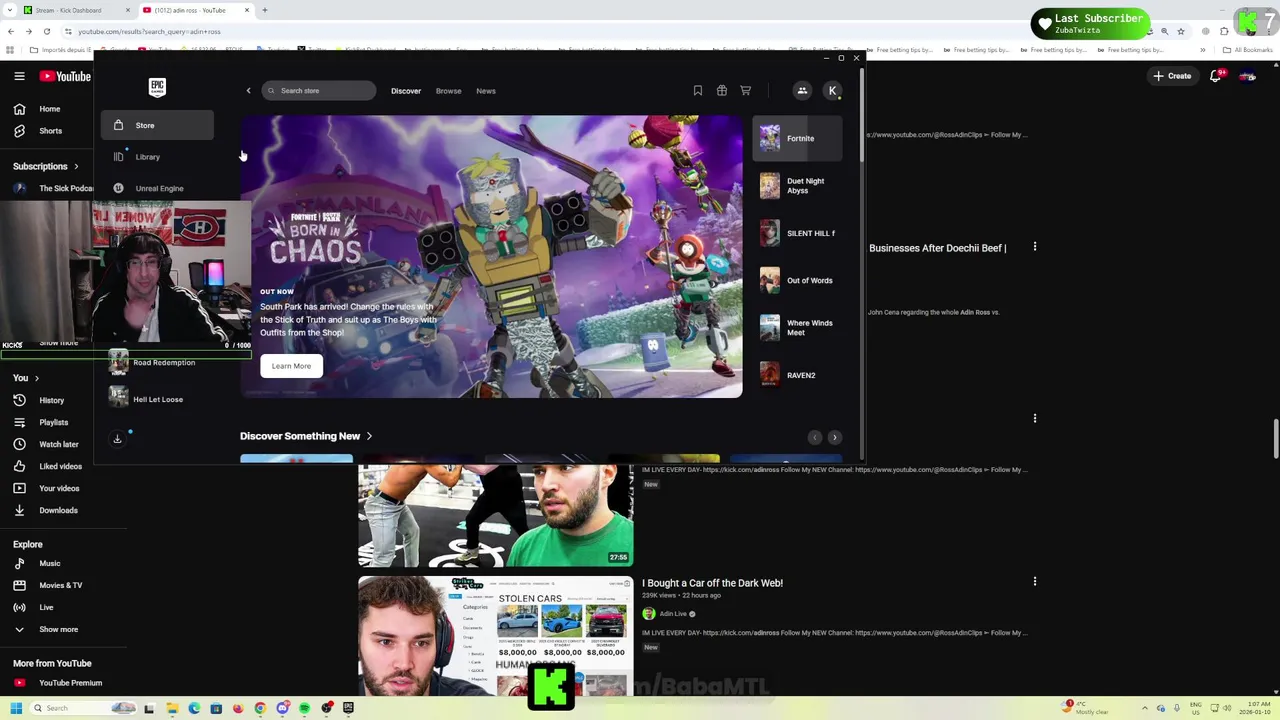
Task: Switch to the Browse tab
Action: click(448, 91)
